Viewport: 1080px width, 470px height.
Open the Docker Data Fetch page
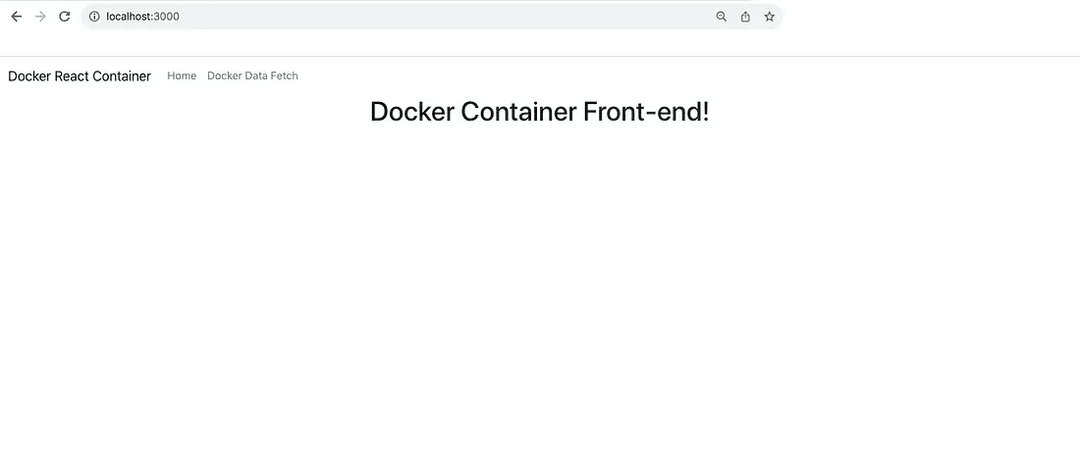pyautogui.click(x=252, y=76)
